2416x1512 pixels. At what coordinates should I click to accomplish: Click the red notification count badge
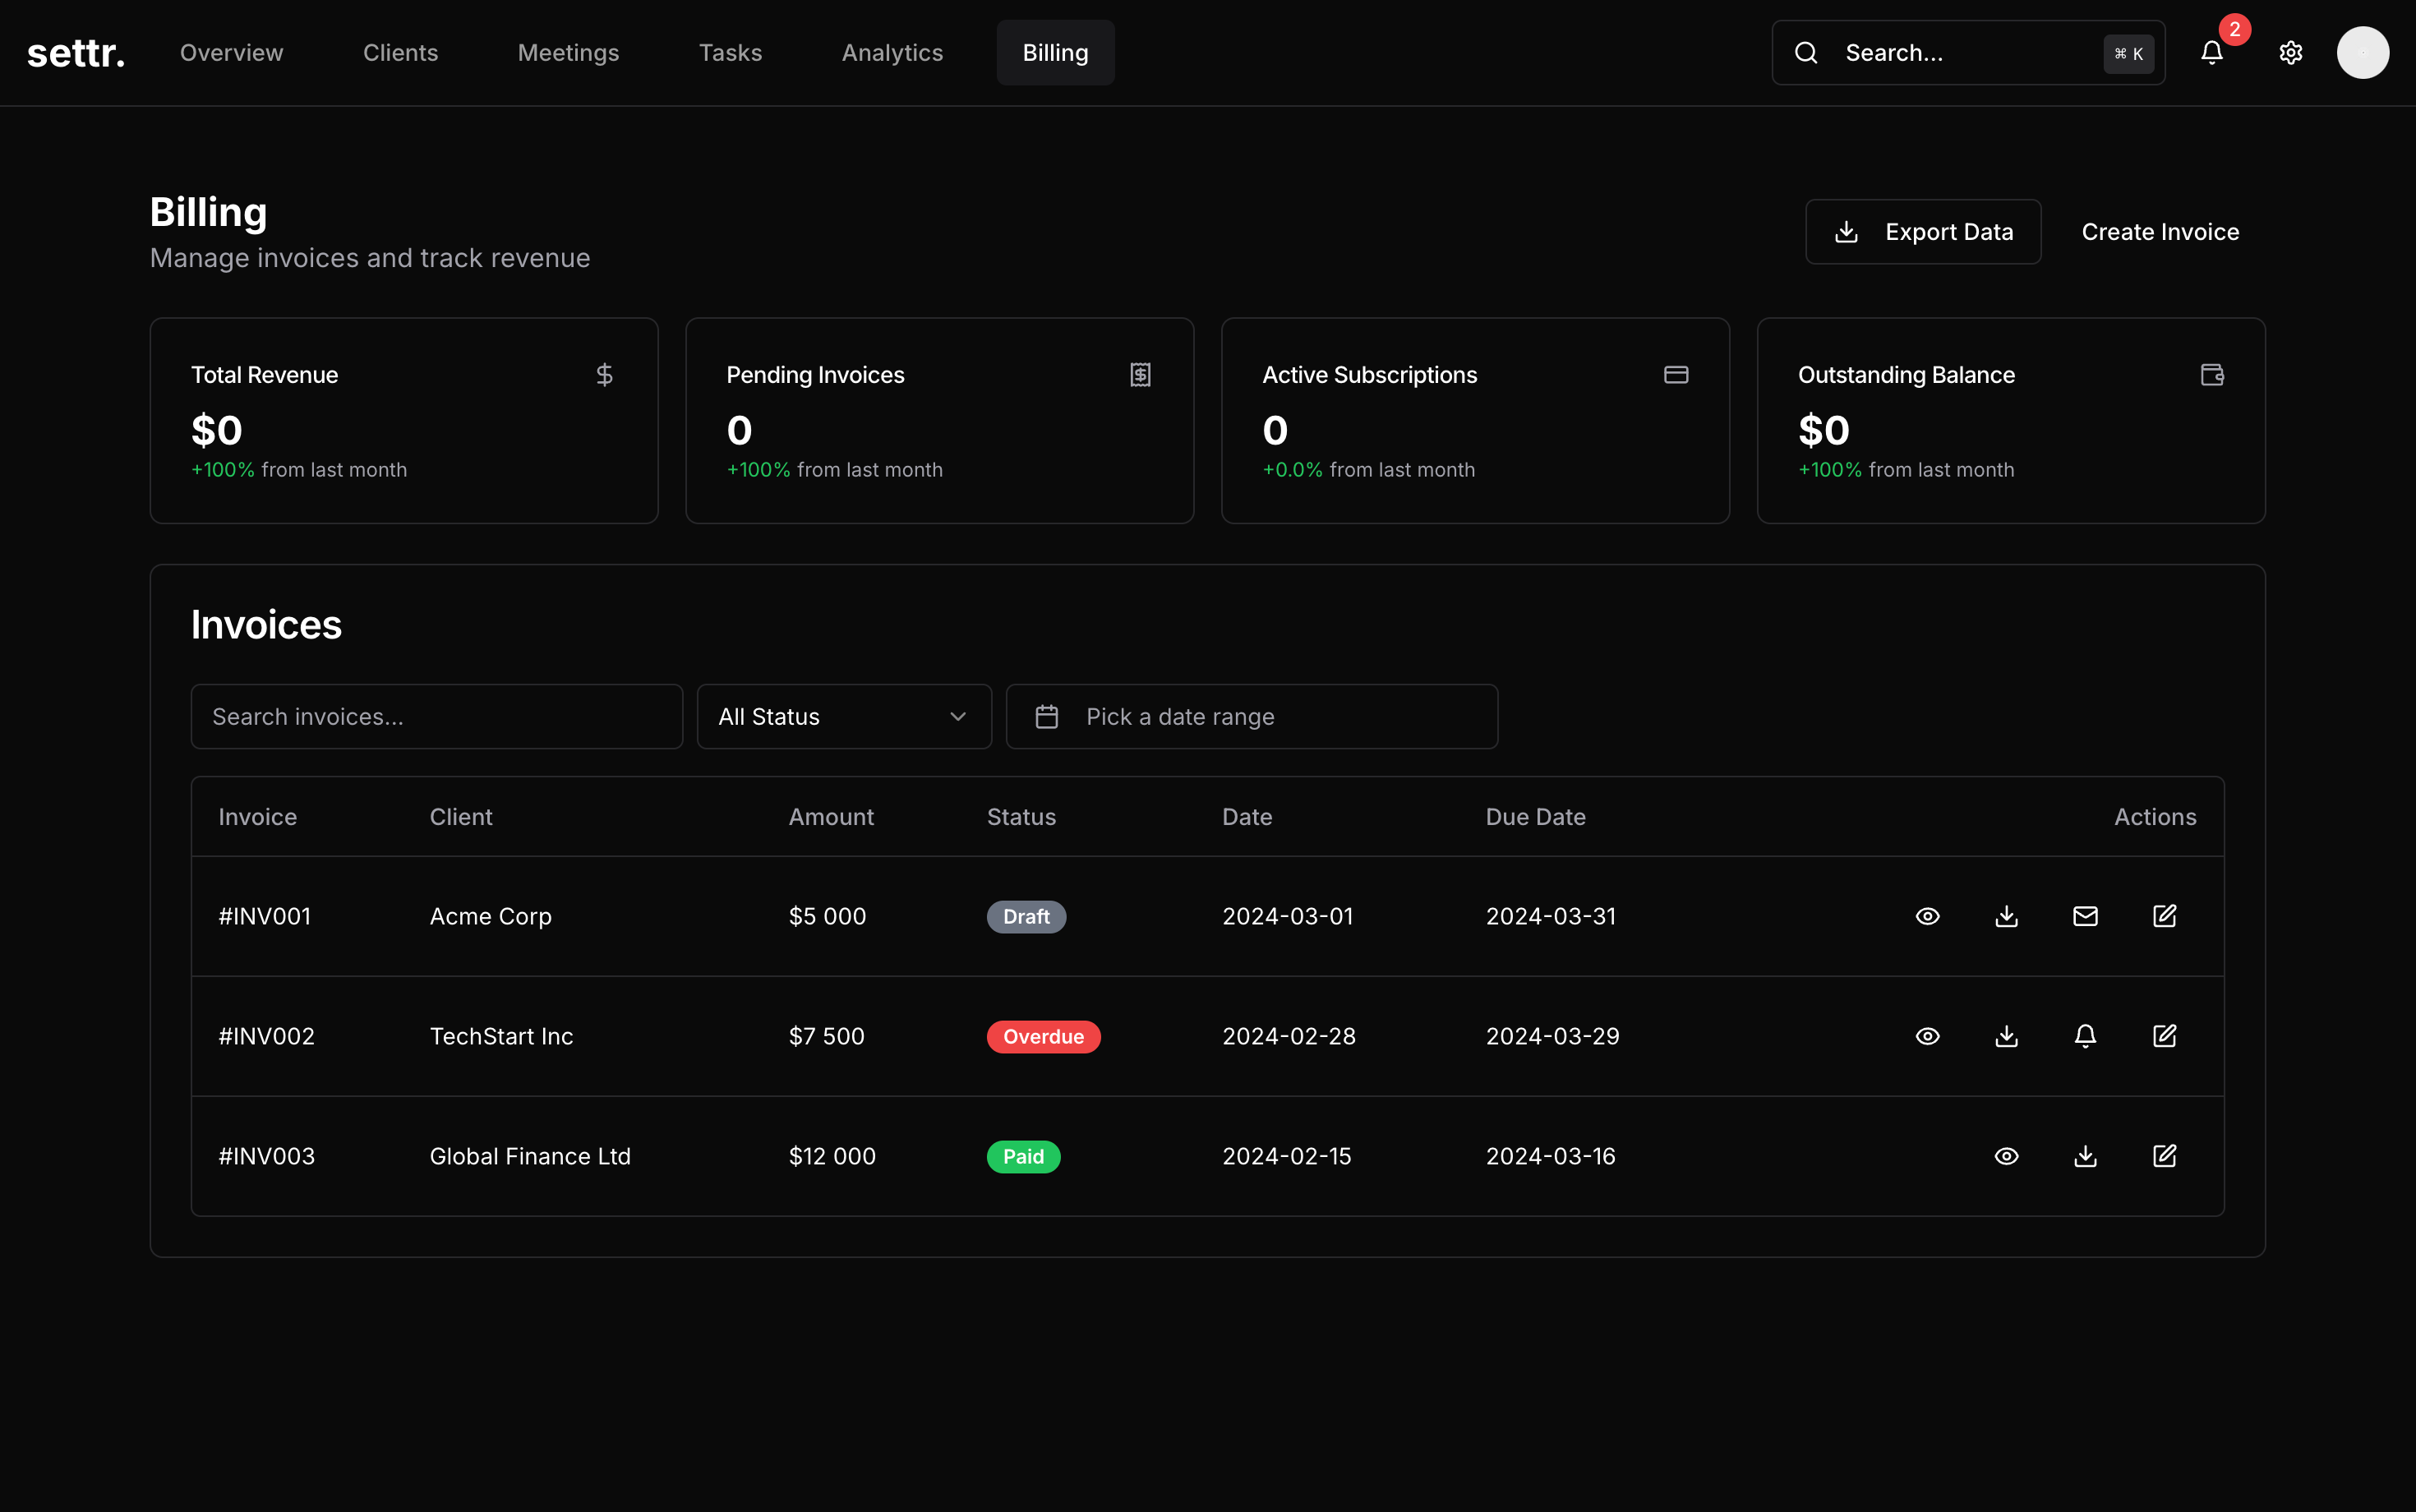2234,29
